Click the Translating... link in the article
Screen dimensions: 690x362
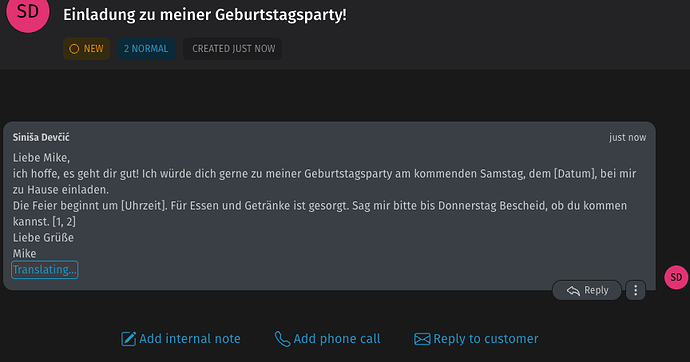pos(44,270)
